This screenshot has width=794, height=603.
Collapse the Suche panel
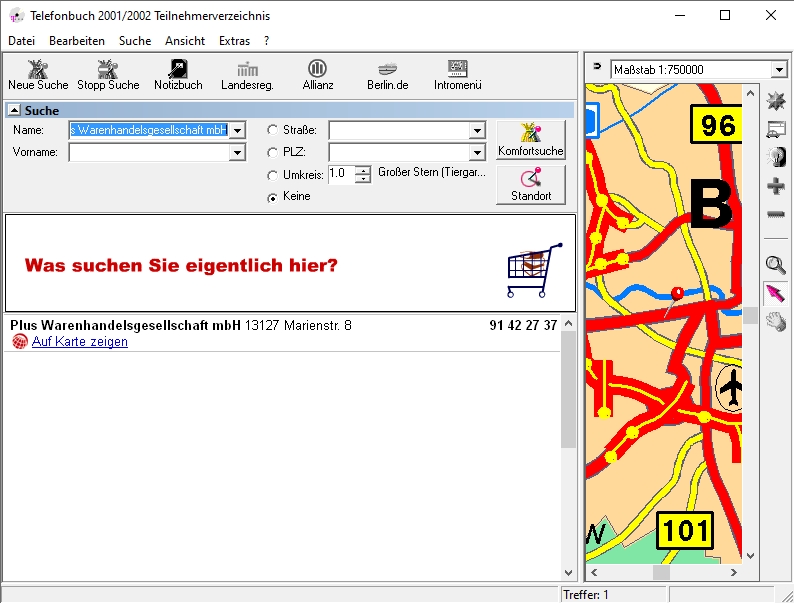tap(14, 111)
